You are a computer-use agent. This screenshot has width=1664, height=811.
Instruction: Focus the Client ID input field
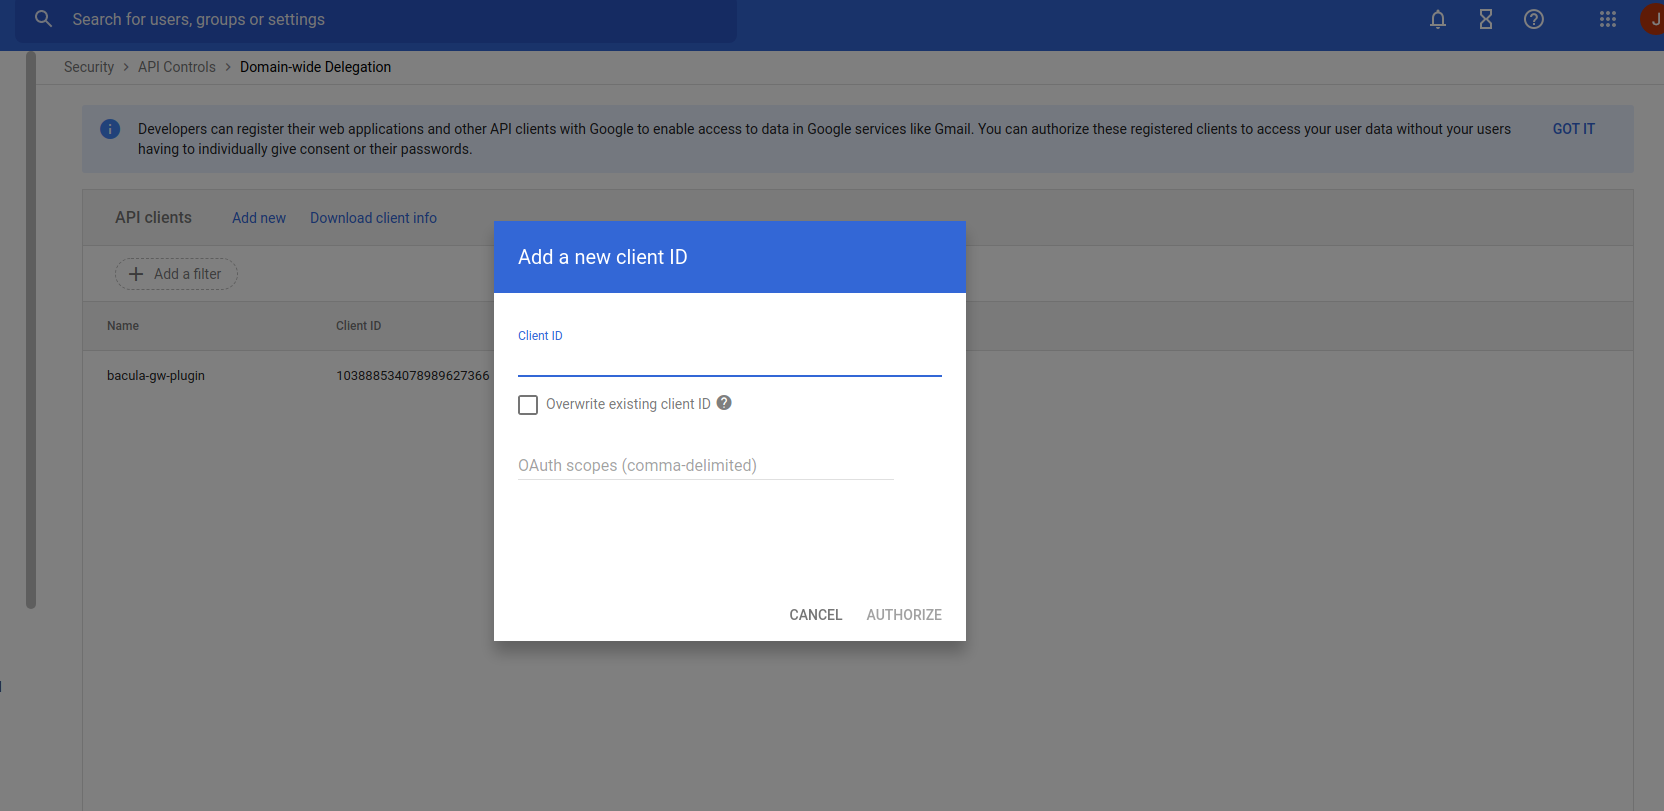pos(730,361)
